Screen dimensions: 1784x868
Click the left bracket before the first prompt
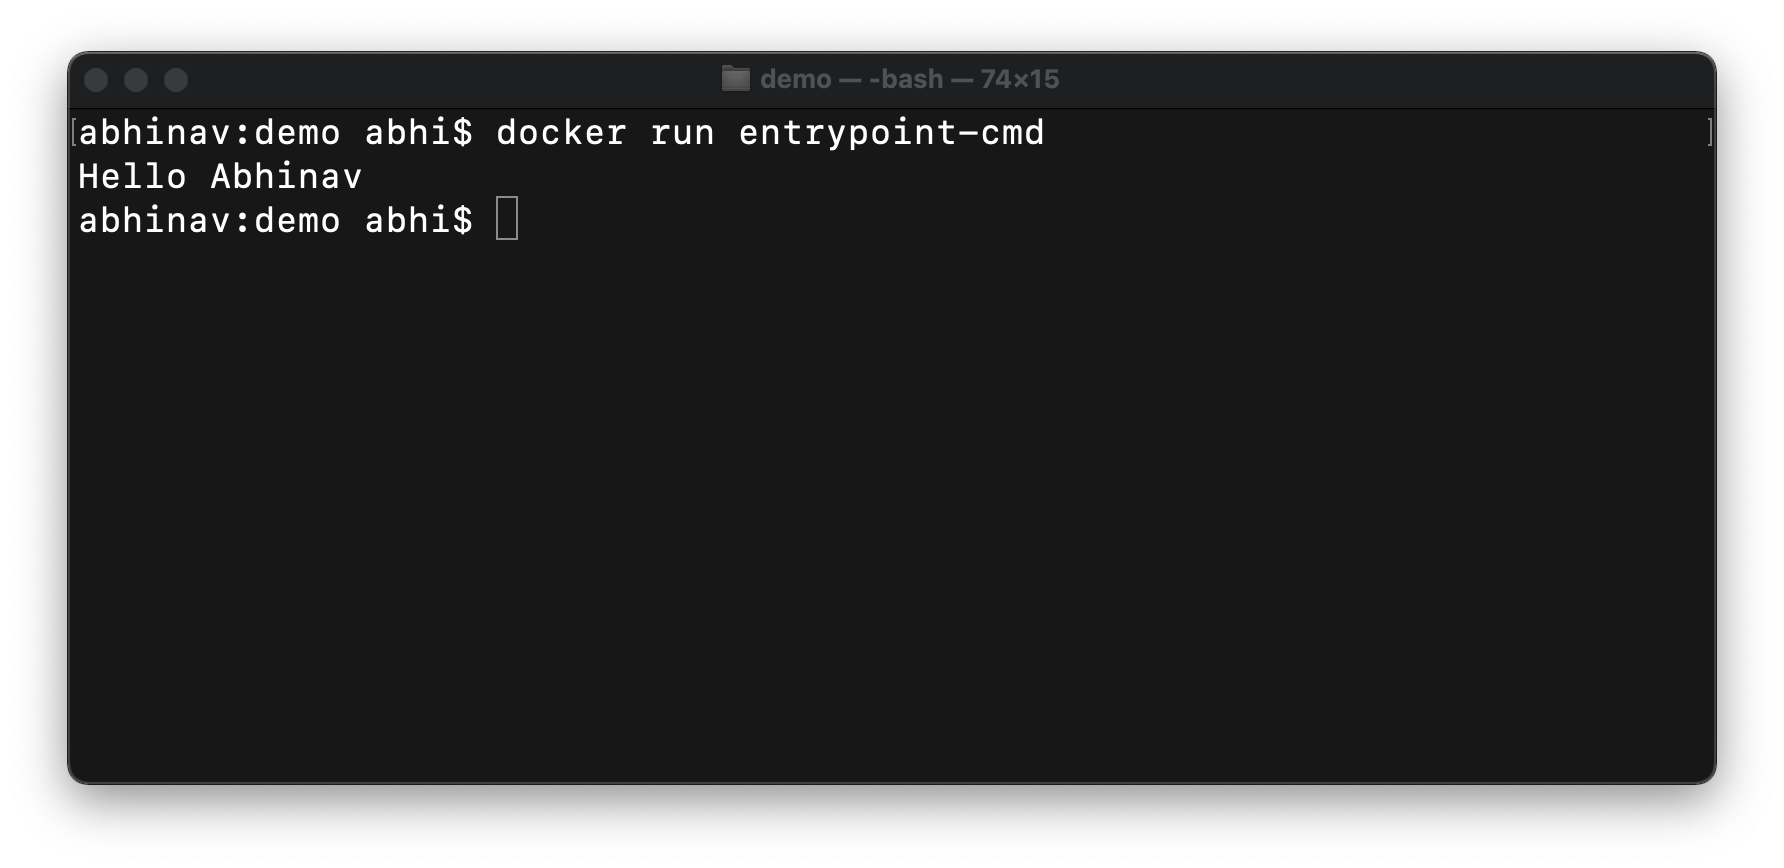[x=74, y=131]
